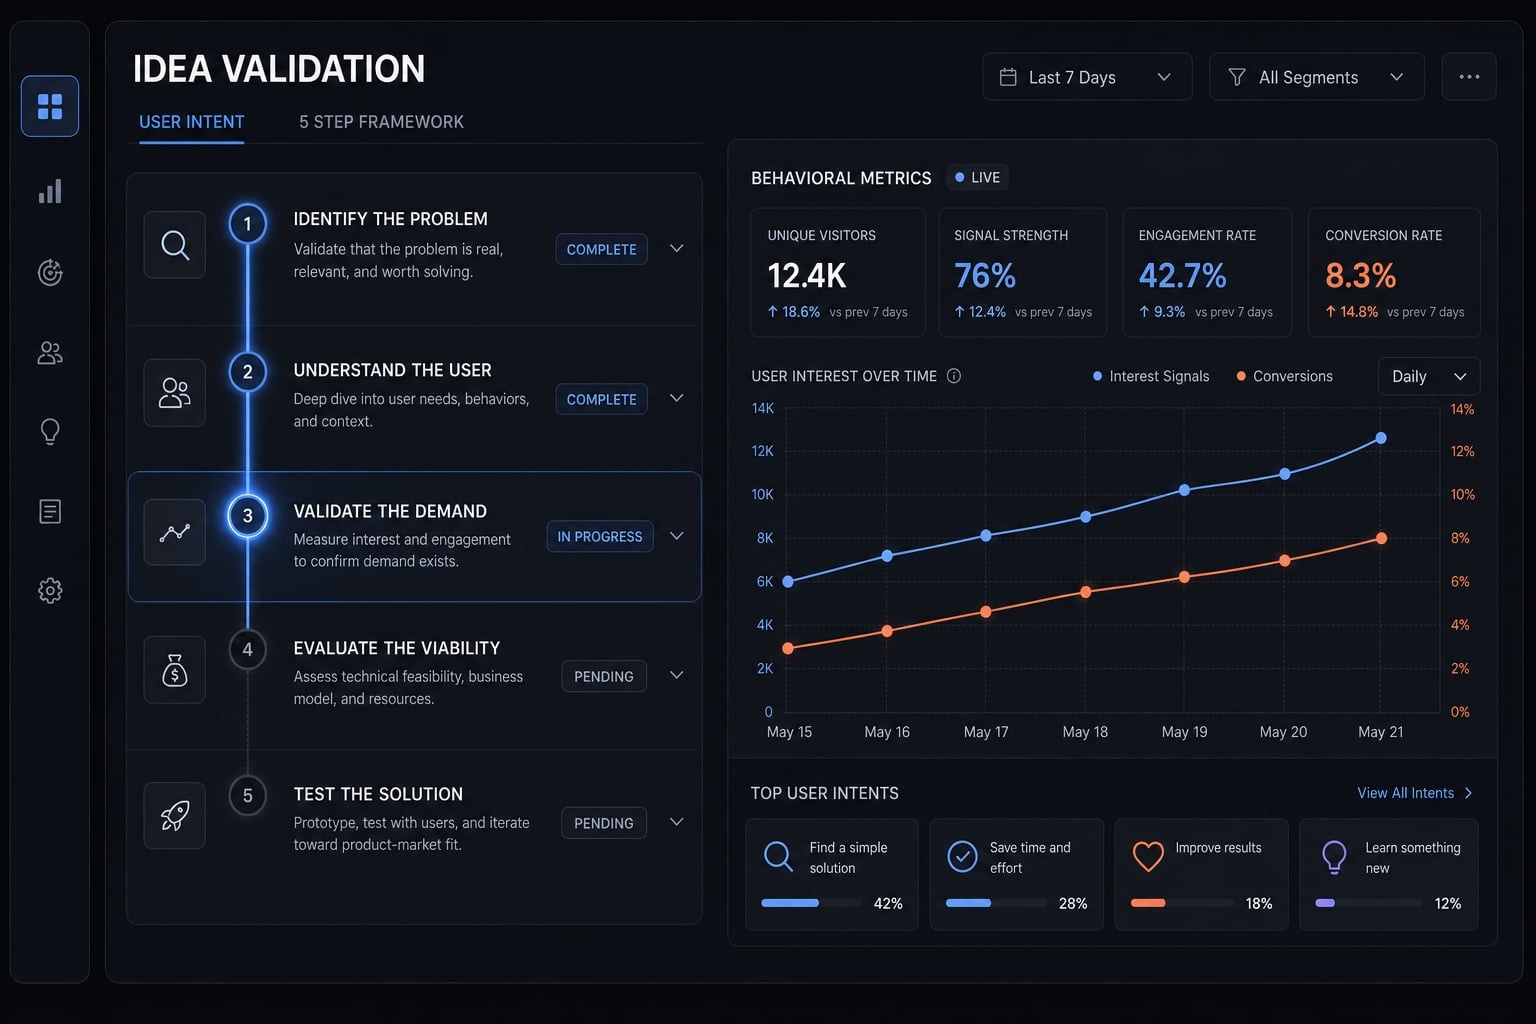Screen dimensions: 1536x1024
Task: Click the 42% progress bar for Find a simple solution
Action: pyautogui.click(x=811, y=903)
